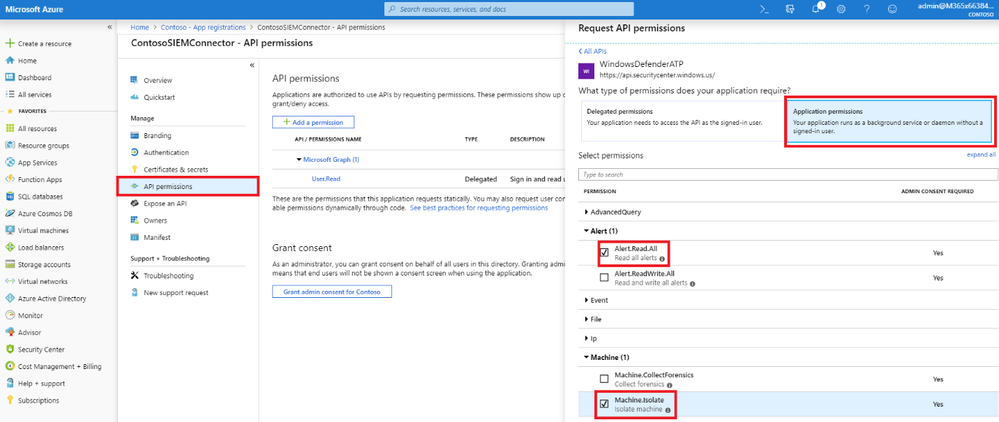The image size is (999, 422).
Task: Click the Monitor icon in sidebar
Action: tap(10, 316)
